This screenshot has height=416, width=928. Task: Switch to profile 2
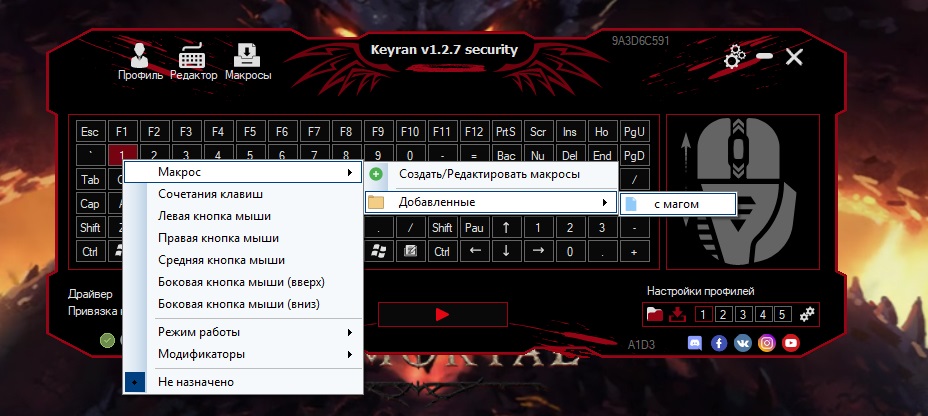pyautogui.click(x=723, y=314)
